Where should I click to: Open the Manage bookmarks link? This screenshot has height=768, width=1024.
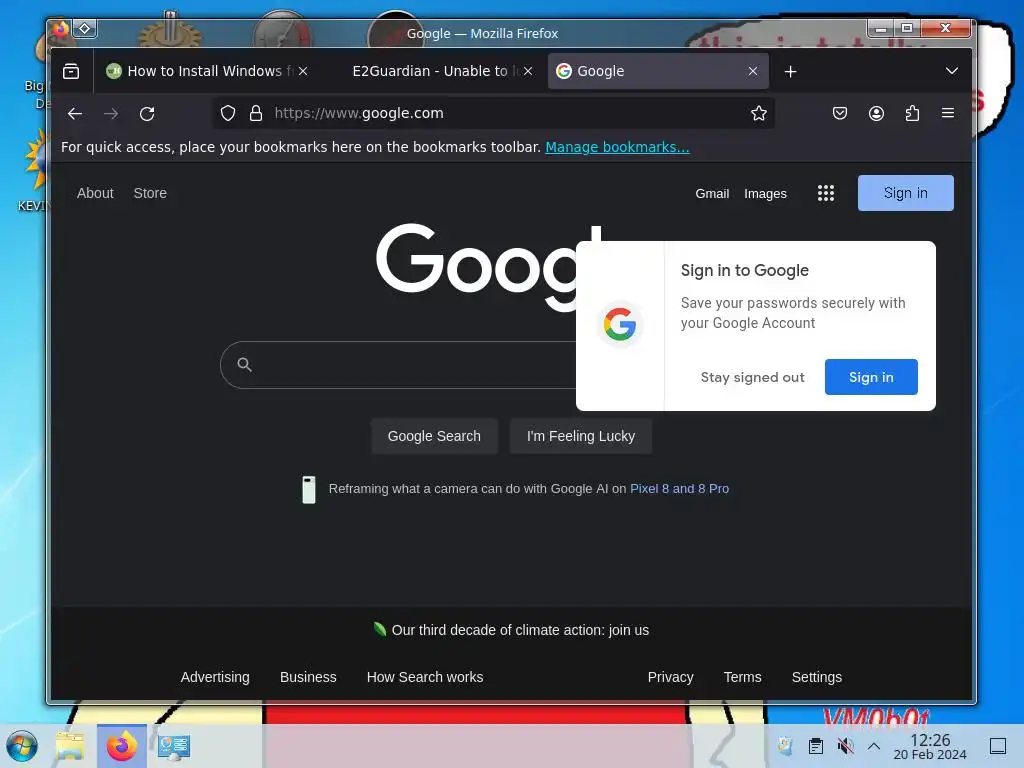tap(617, 147)
